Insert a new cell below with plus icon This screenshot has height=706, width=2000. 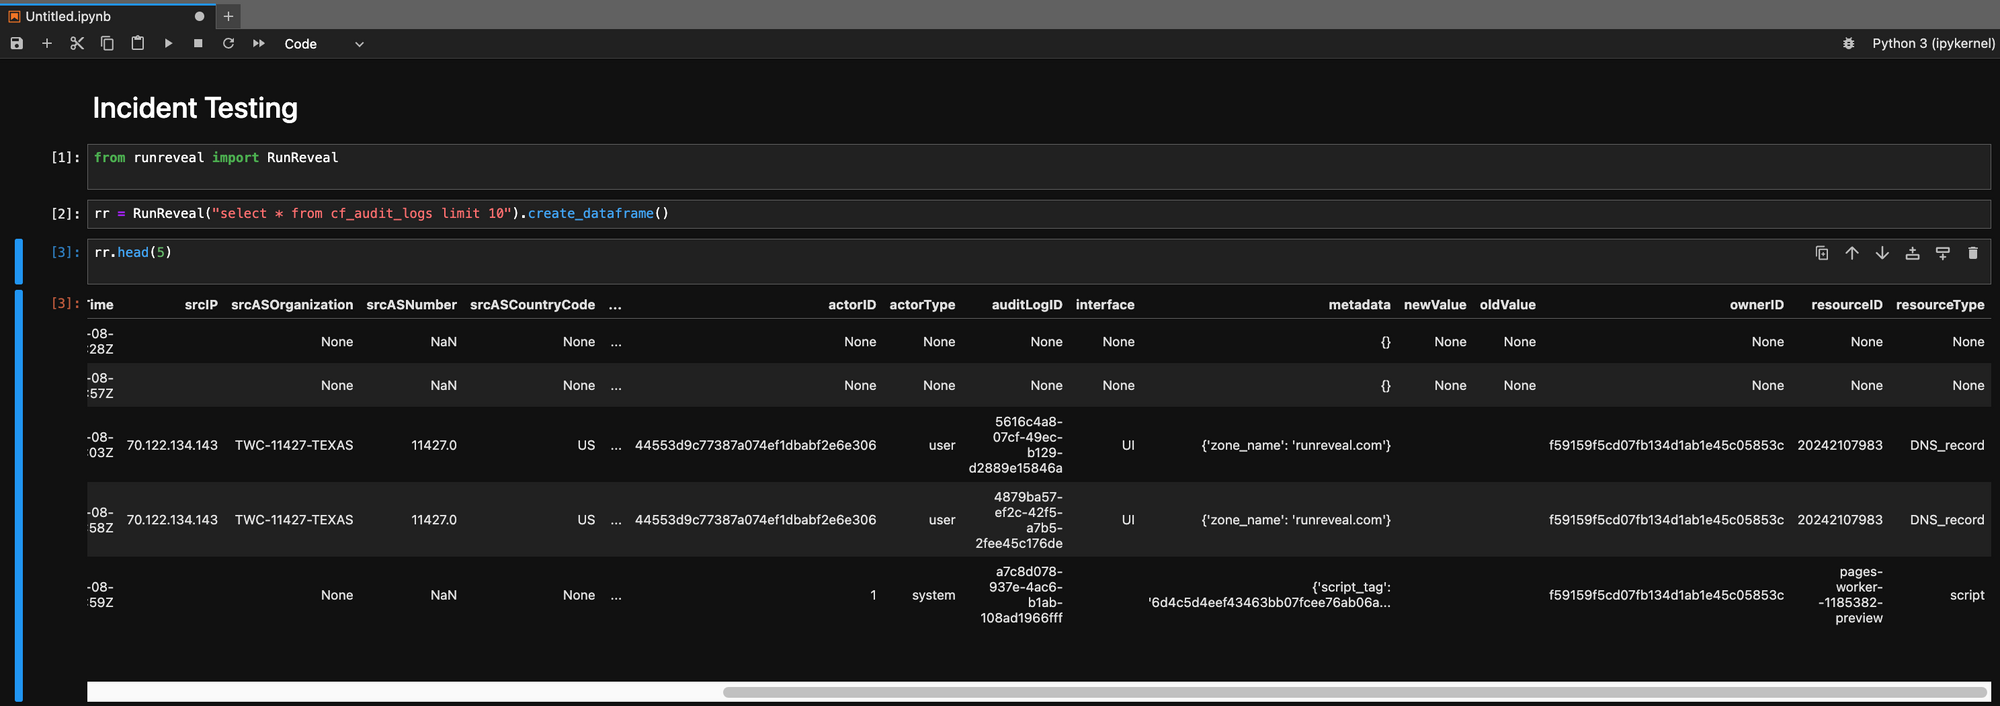47,44
